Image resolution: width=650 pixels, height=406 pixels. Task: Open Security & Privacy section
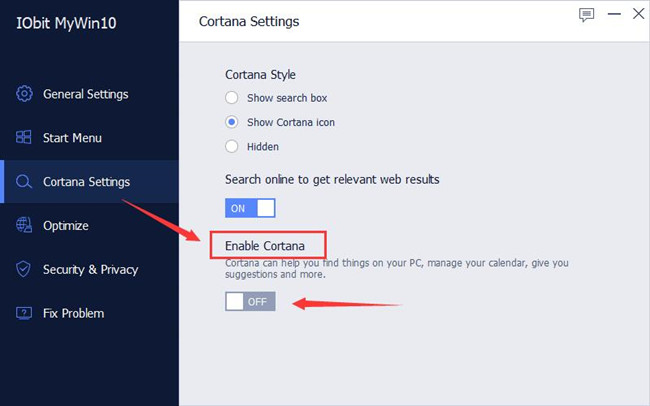(90, 270)
